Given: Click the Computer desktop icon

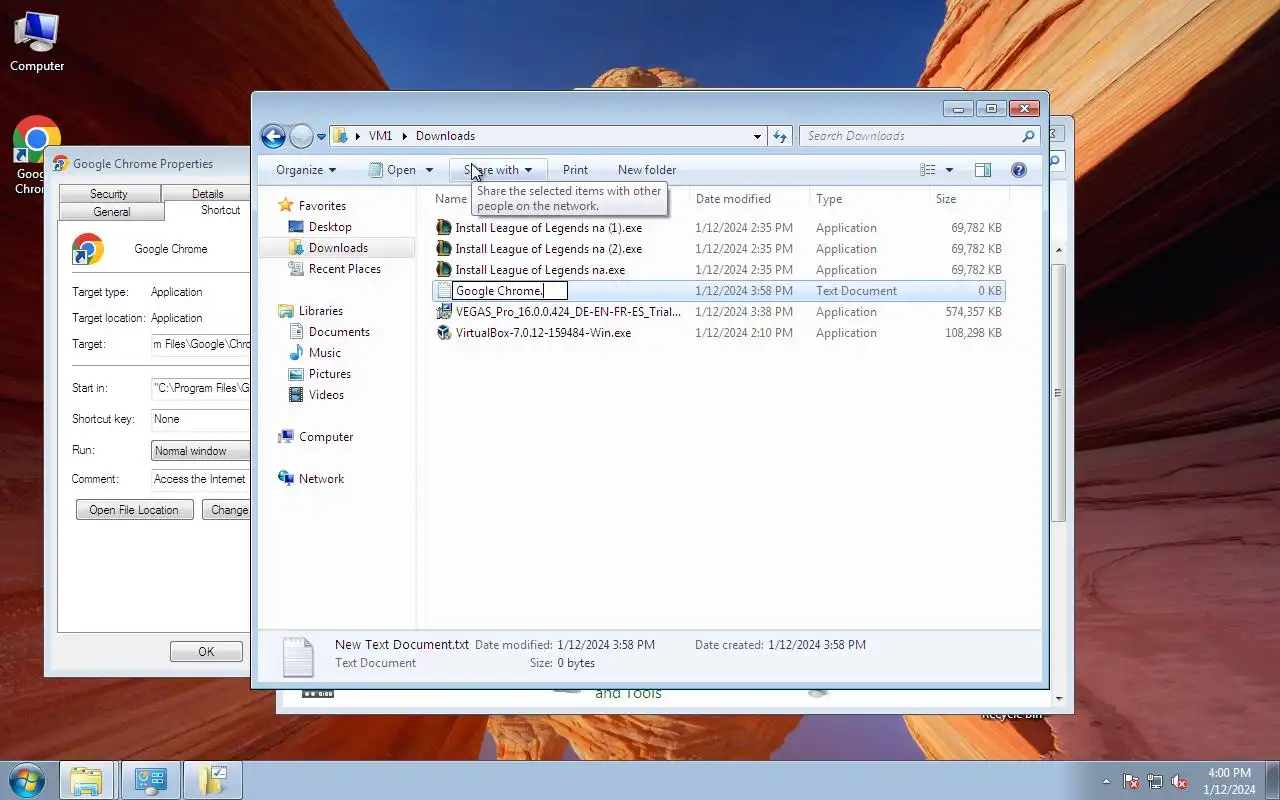Looking at the screenshot, I should 37,42.
